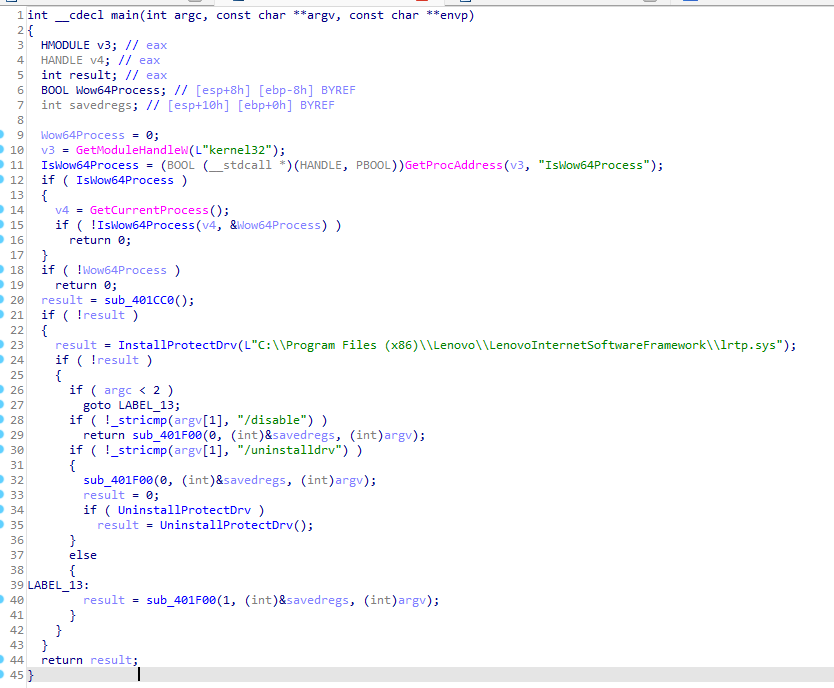Select the final return result statement

click(x=90, y=660)
